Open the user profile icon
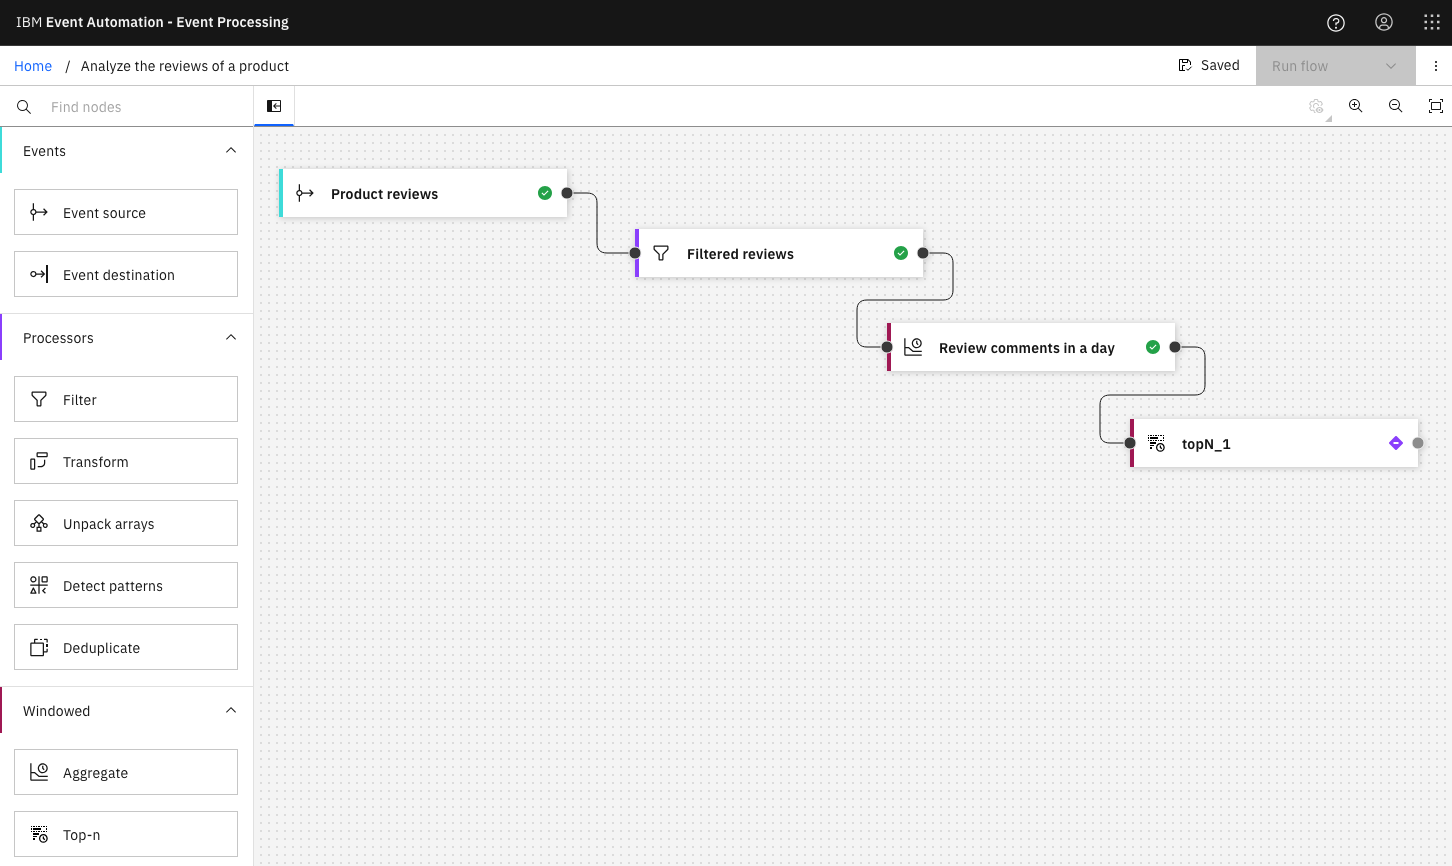1452x866 pixels. (1384, 23)
